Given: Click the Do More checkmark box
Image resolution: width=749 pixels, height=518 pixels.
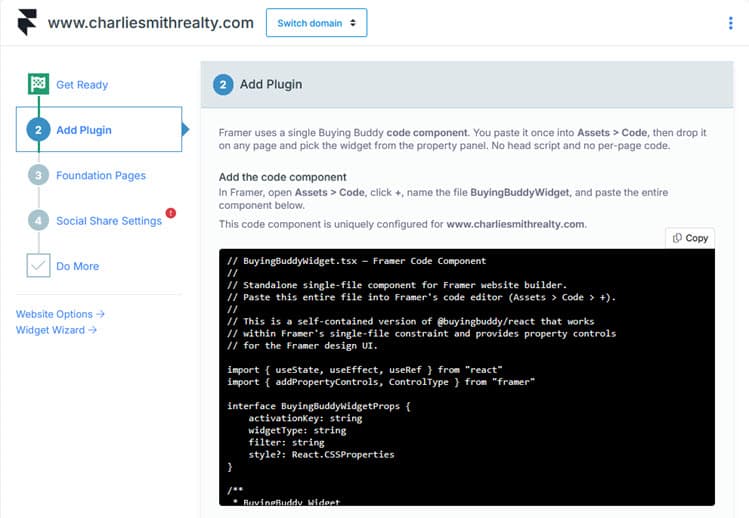Looking at the screenshot, I should coord(38,266).
